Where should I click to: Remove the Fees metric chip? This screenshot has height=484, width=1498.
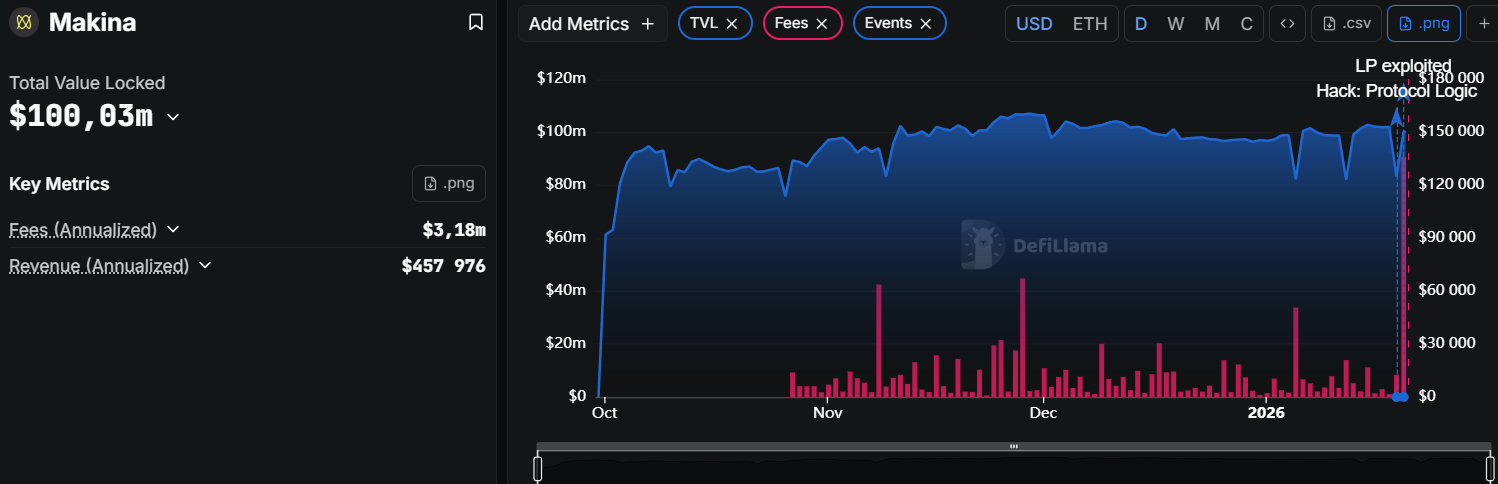click(822, 24)
